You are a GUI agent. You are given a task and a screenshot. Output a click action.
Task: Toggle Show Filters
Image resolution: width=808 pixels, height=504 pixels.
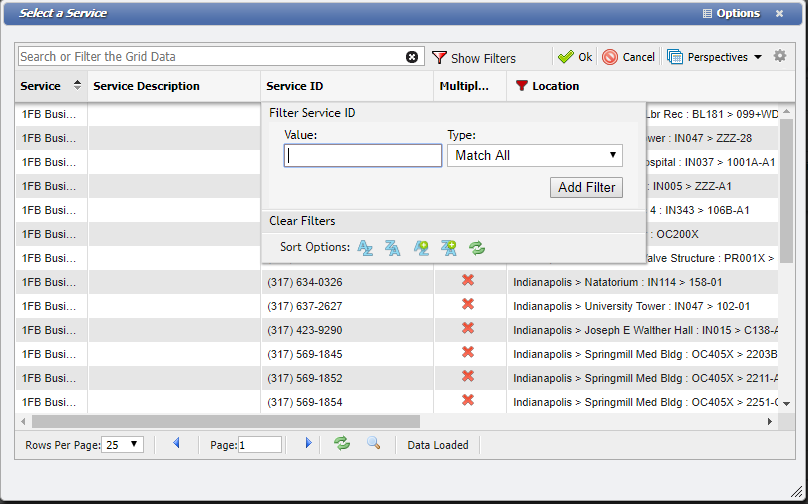coord(474,58)
